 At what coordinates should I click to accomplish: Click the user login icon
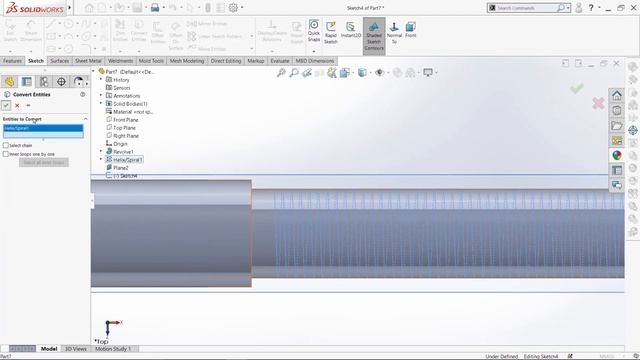[x=579, y=8]
